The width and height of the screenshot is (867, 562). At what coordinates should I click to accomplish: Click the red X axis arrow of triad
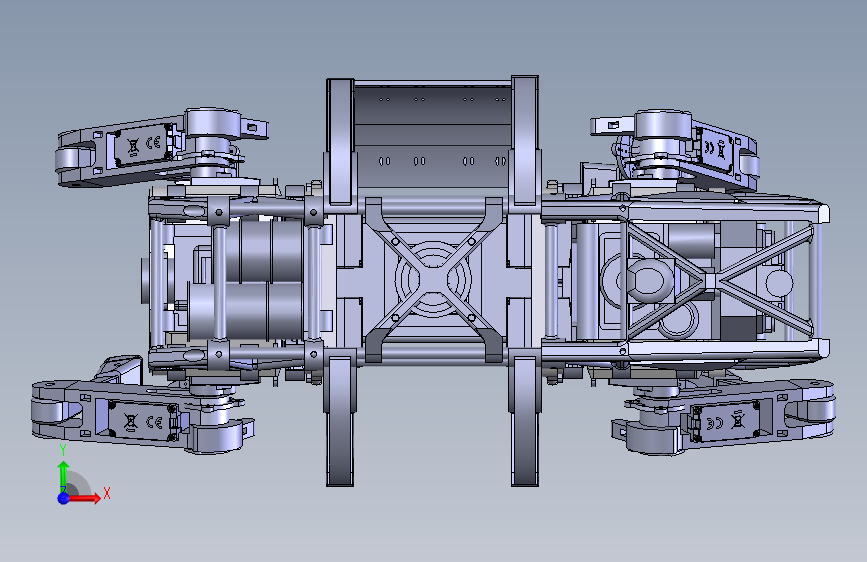[x=84, y=498]
